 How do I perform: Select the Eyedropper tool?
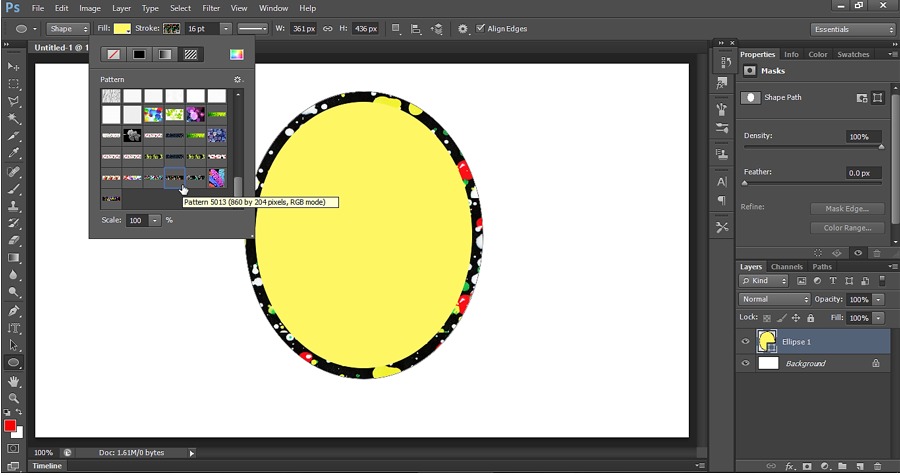coord(13,153)
